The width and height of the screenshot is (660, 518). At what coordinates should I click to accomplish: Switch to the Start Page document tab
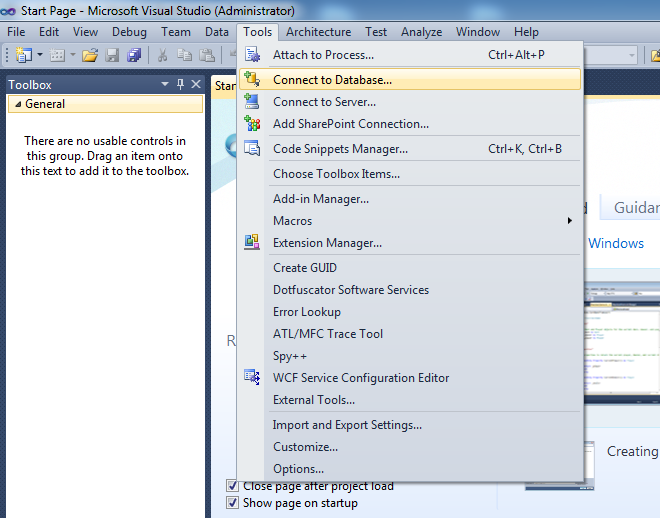click(224, 86)
